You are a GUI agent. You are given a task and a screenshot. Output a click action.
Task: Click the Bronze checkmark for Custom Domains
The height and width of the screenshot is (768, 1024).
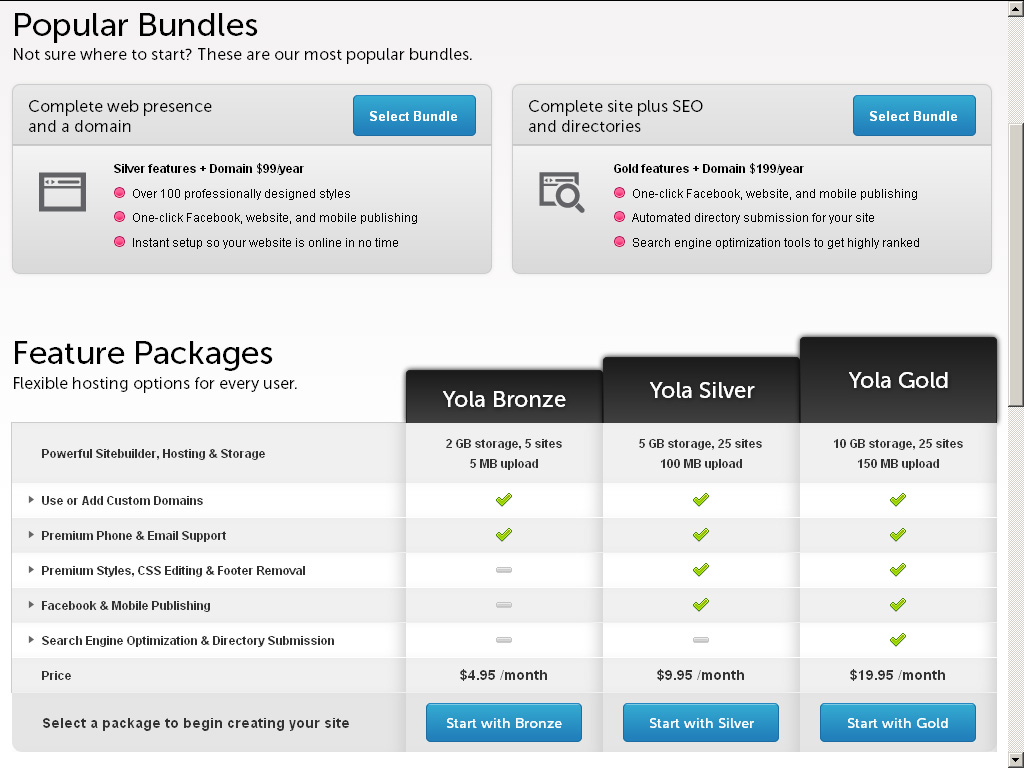coord(504,500)
